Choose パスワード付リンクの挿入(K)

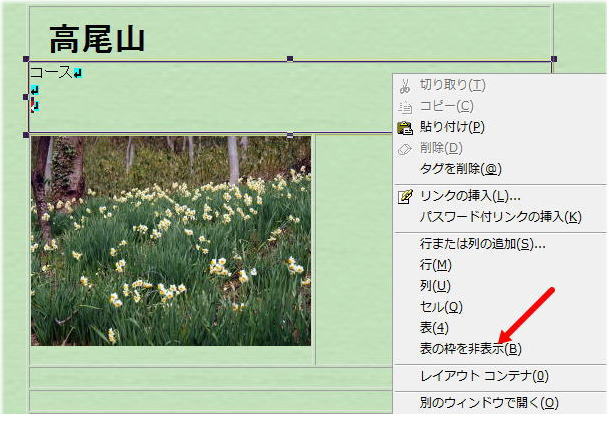click(x=501, y=217)
